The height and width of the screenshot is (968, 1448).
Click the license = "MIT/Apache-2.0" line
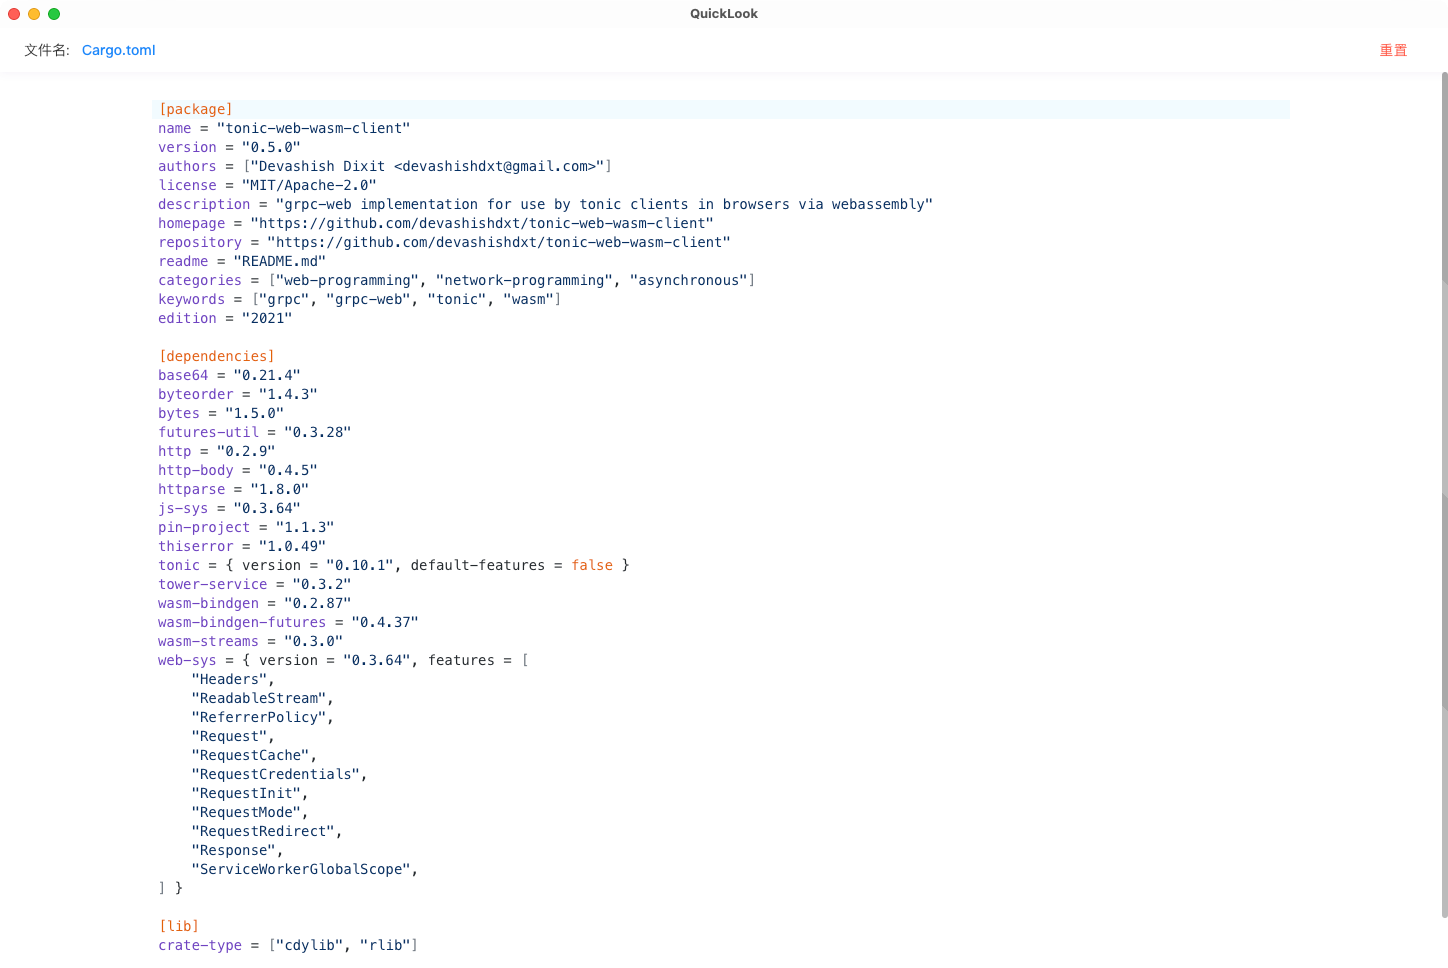tap(267, 186)
